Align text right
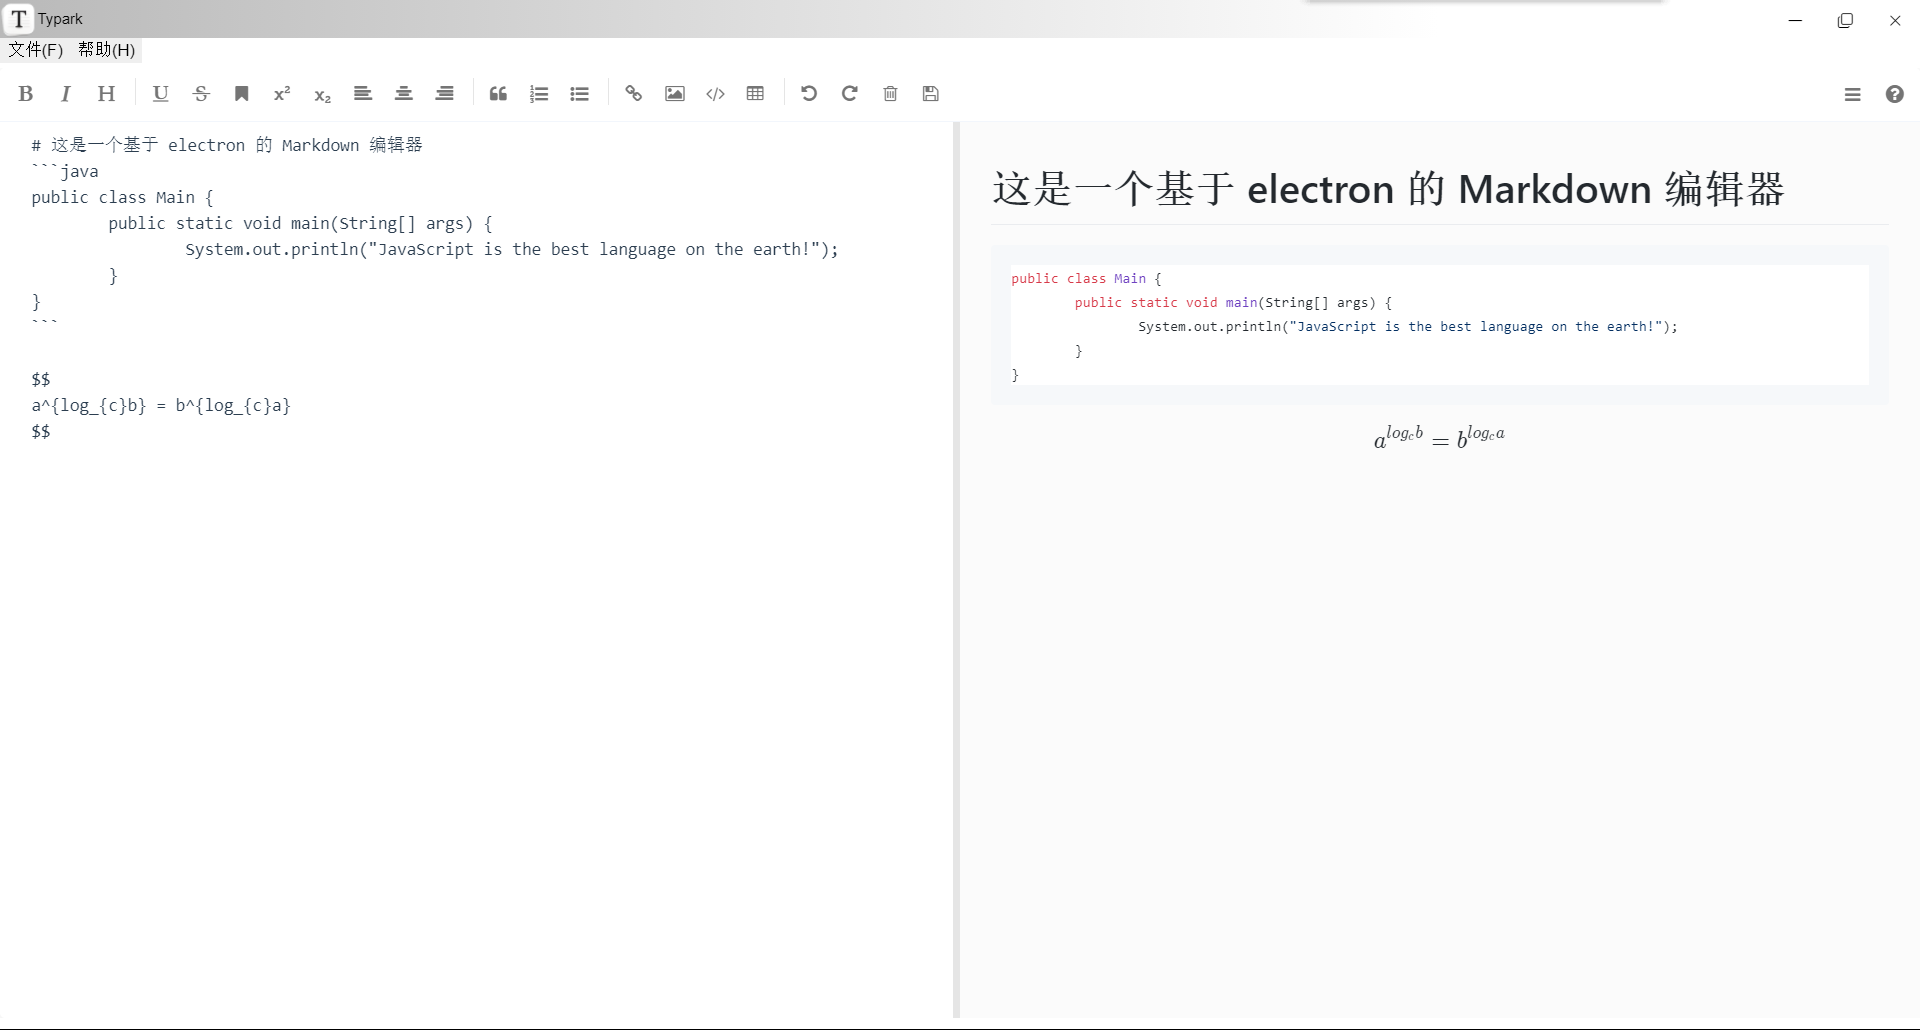Screen dimensions: 1920x1030 coord(445,94)
